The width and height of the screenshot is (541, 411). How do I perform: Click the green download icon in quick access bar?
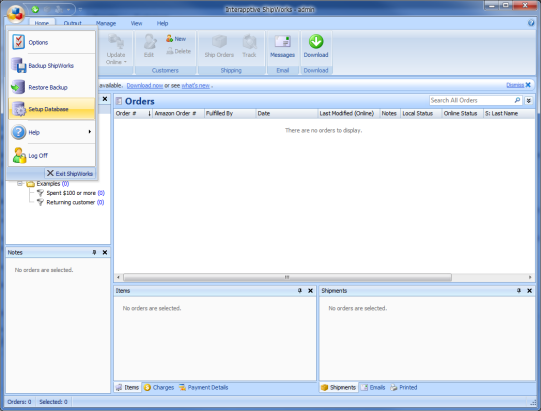coord(35,9)
